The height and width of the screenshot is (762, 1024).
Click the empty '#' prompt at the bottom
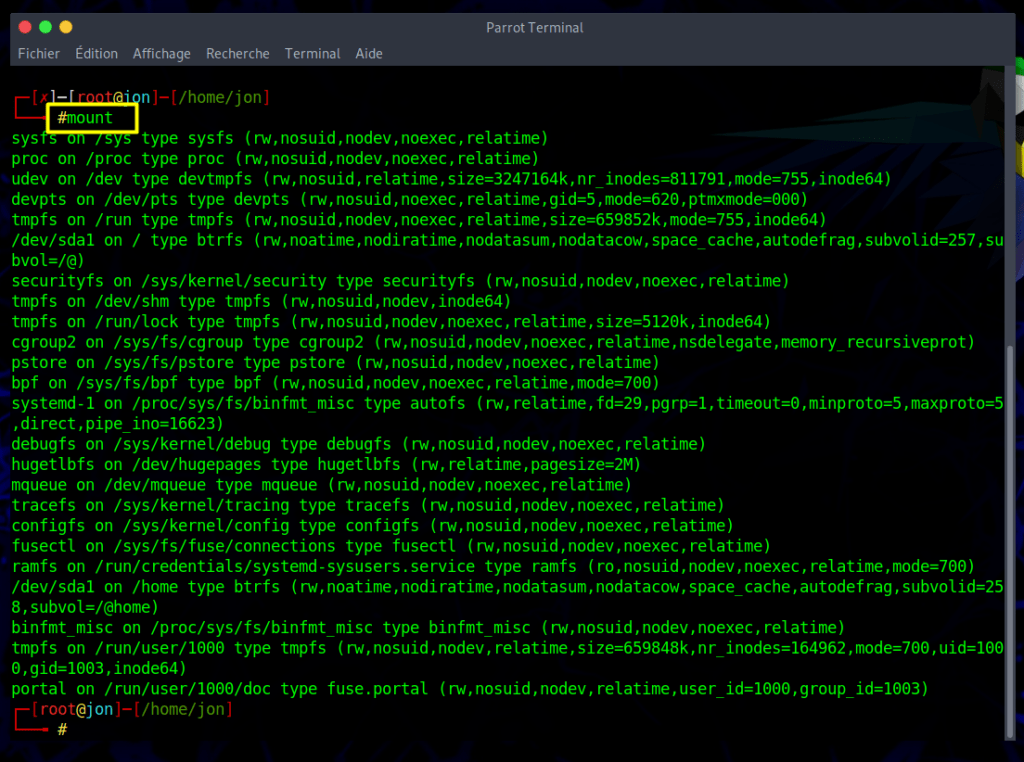(x=62, y=729)
